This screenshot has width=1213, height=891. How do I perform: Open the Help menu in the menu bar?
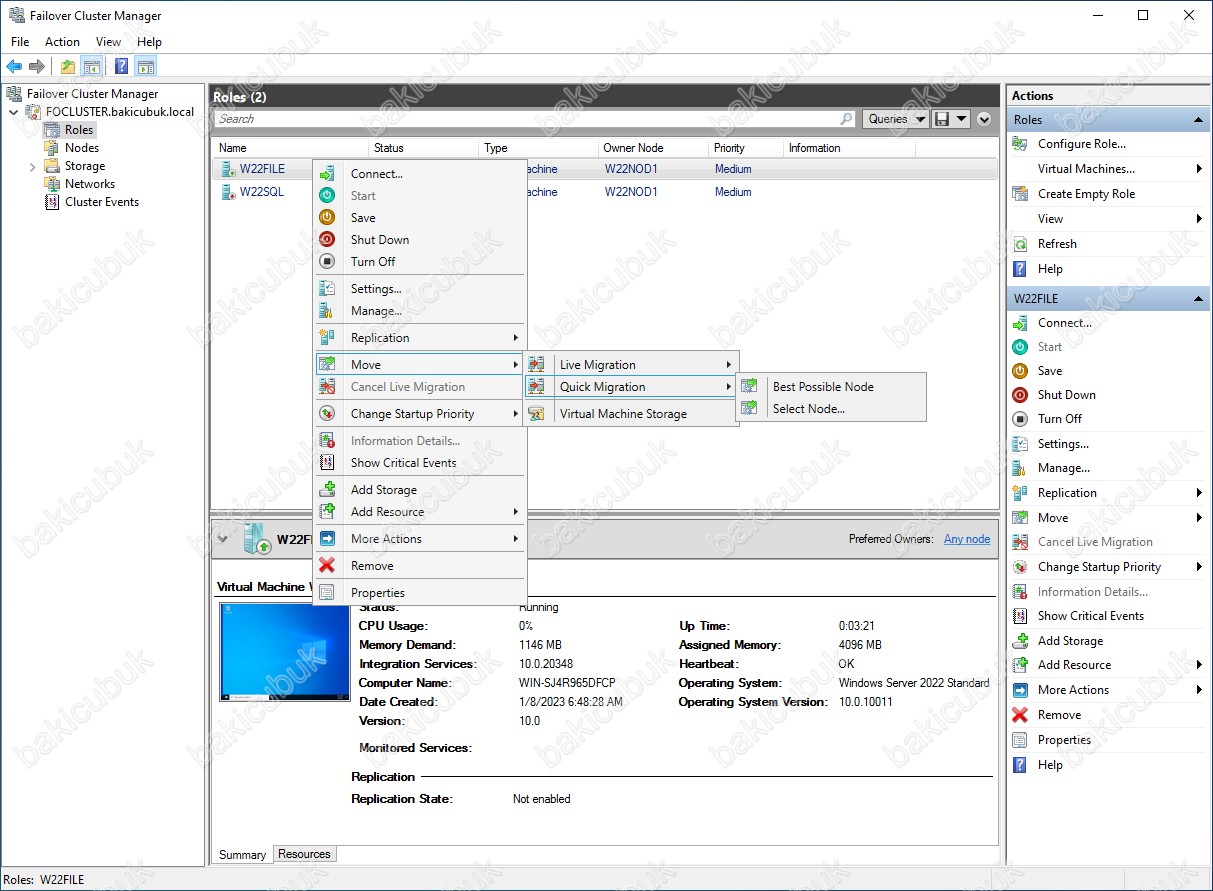149,42
